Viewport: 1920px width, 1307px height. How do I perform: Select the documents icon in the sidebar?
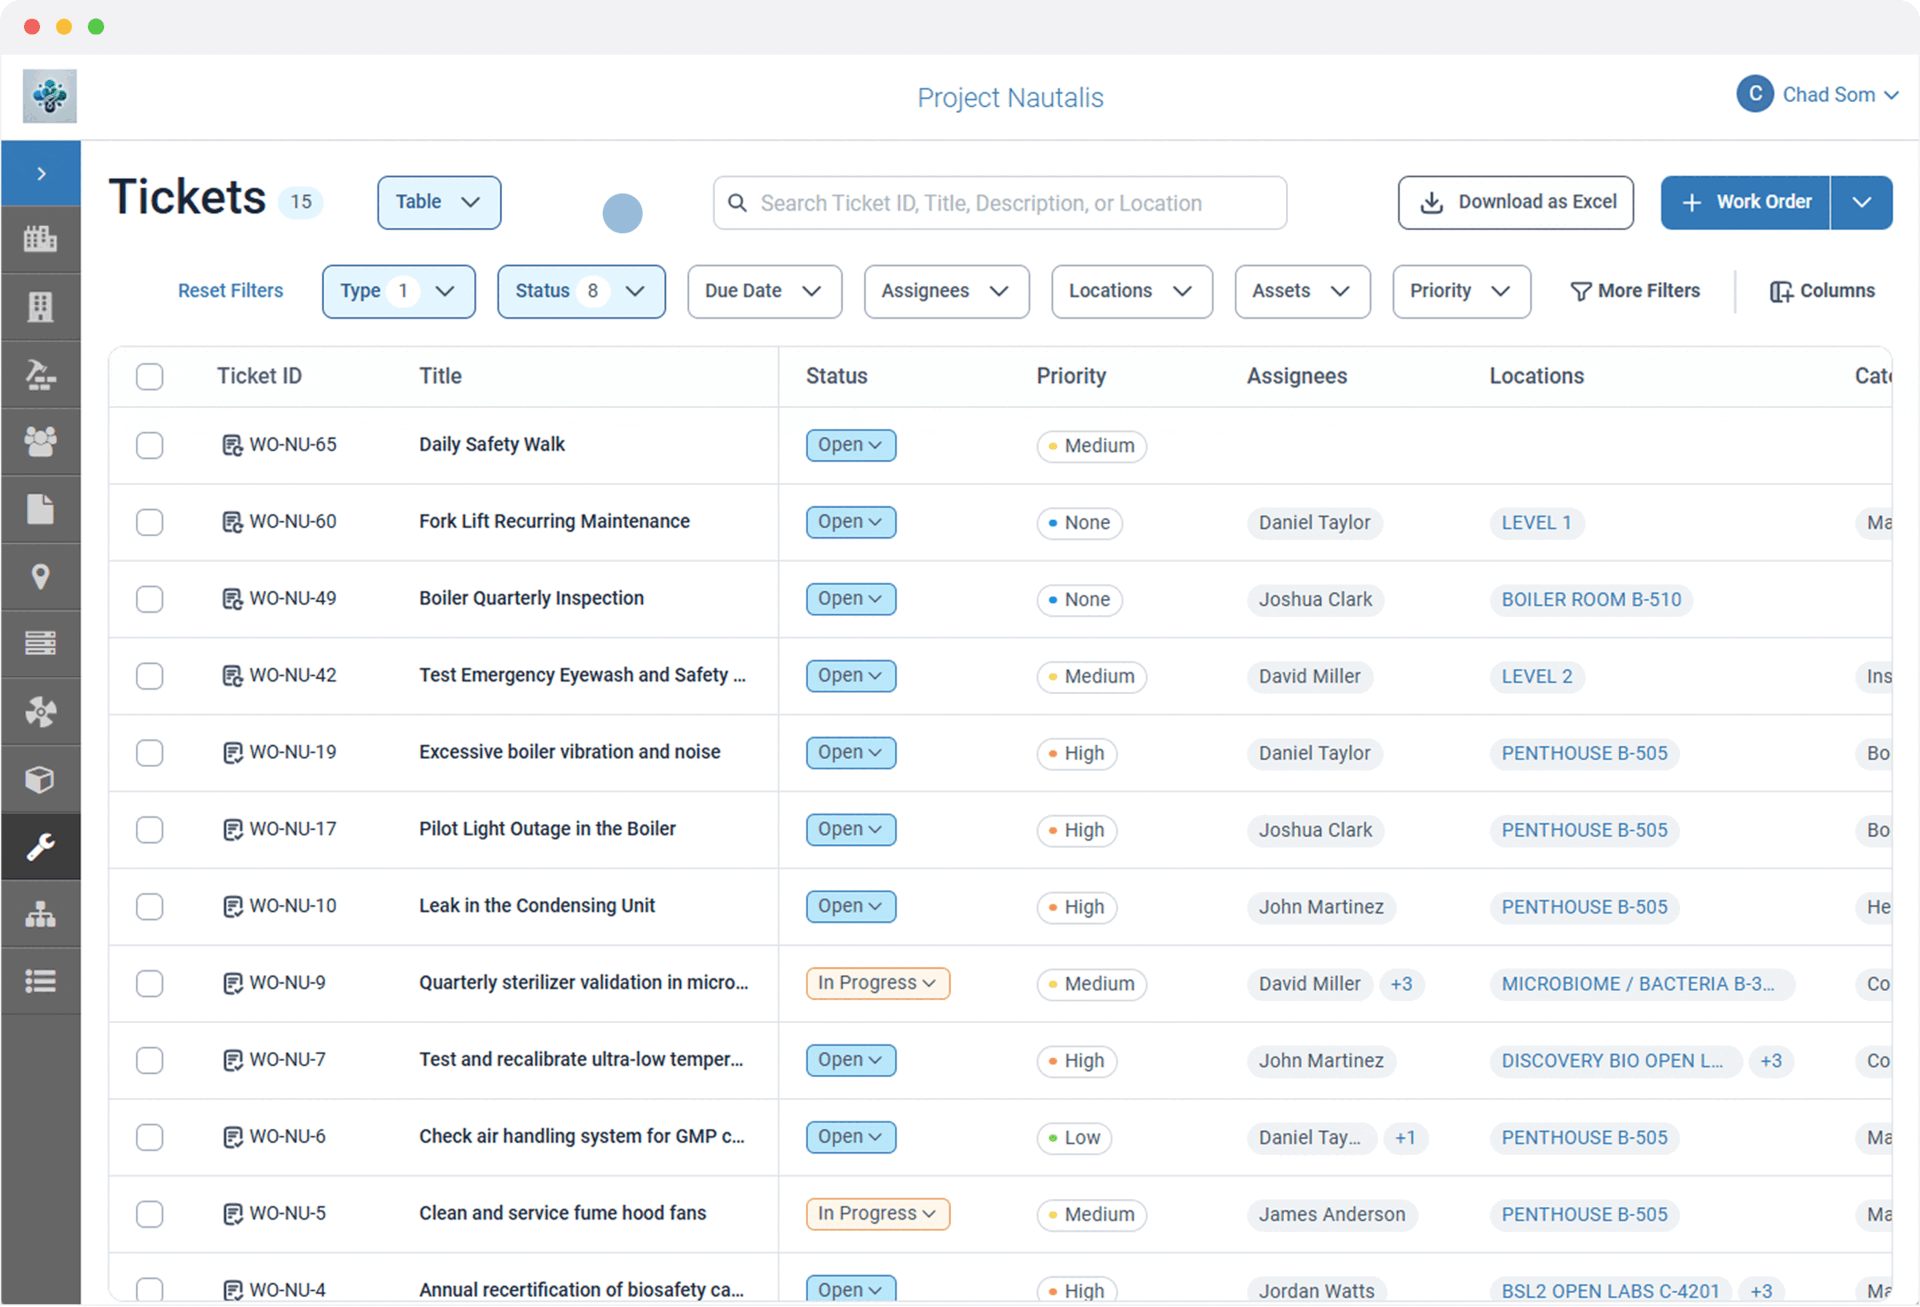pos(41,509)
